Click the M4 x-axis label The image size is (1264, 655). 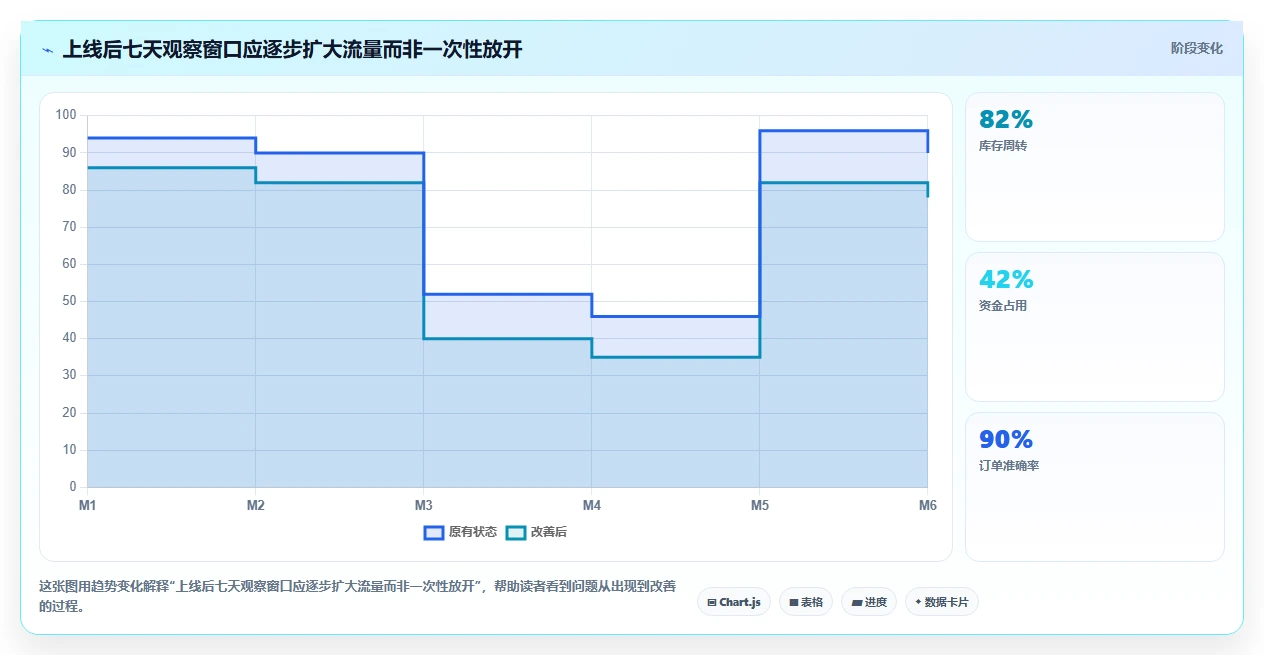(x=592, y=506)
